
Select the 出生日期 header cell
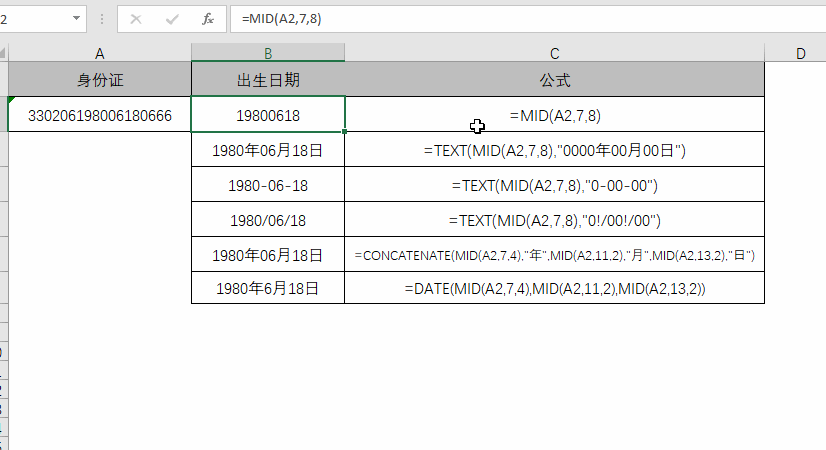pyautogui.click(x=268, y=80)
